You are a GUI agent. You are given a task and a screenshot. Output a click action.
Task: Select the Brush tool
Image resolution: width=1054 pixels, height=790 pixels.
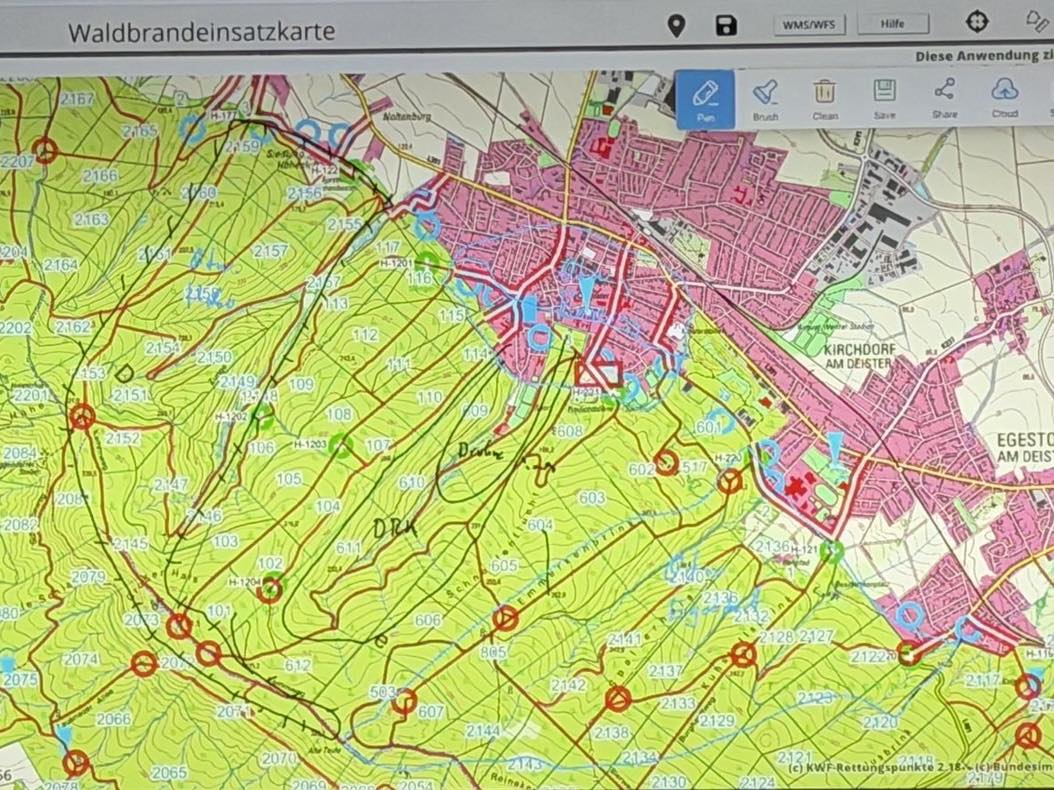click(765, 98)
